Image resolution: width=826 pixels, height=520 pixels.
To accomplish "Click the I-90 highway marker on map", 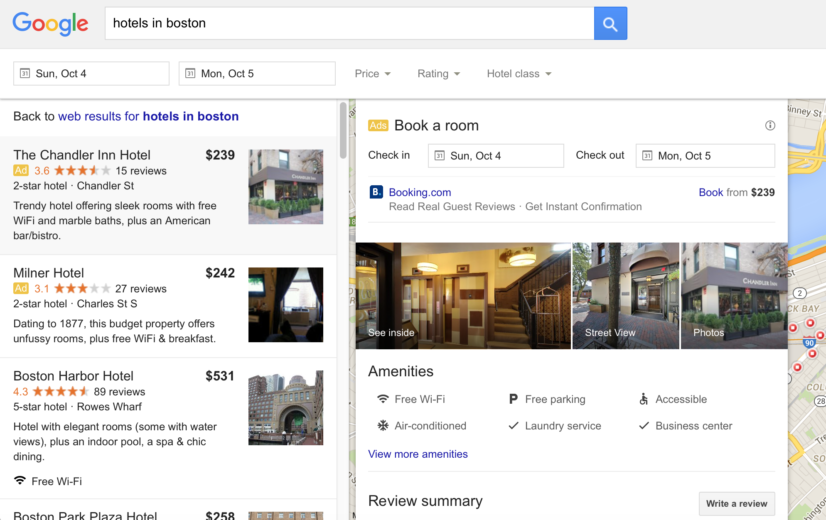I will click(810, 343).
